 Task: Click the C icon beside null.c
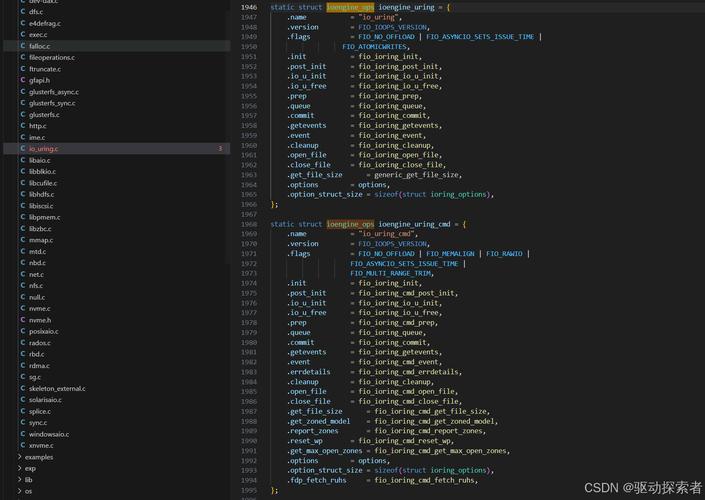22,297
